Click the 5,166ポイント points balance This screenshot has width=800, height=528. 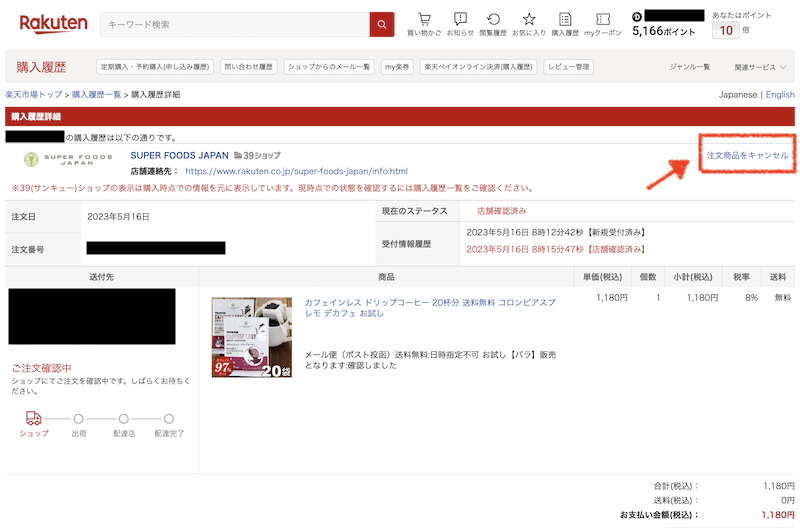664,31
